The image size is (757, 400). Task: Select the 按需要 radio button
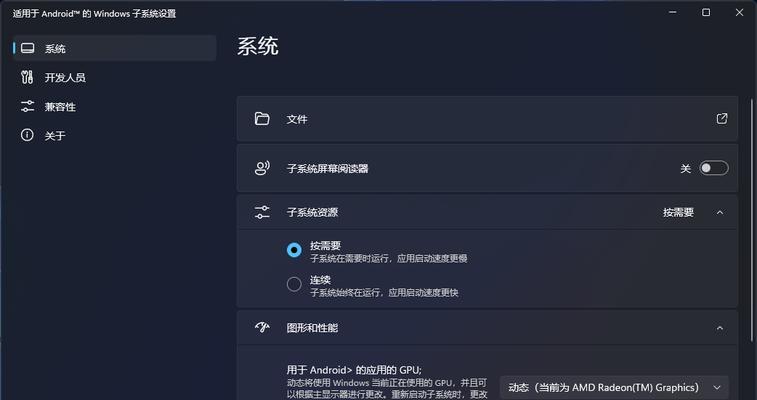coord(294,250)
